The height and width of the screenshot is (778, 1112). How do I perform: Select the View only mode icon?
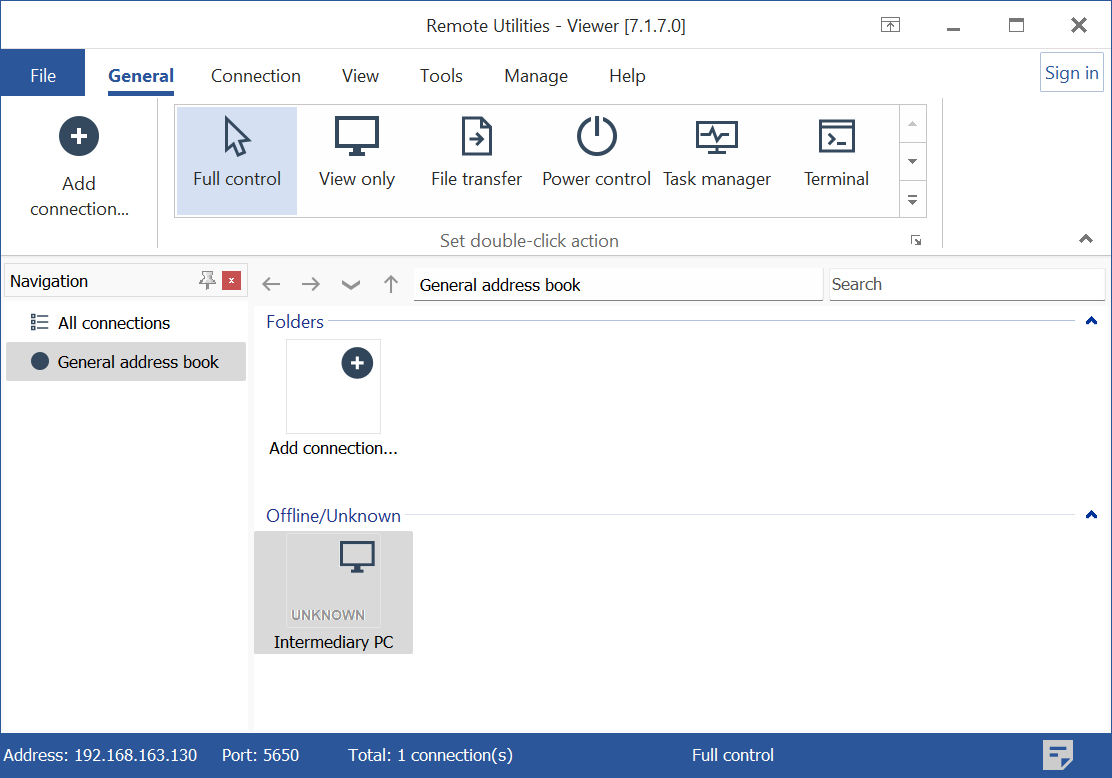[357, 138]
